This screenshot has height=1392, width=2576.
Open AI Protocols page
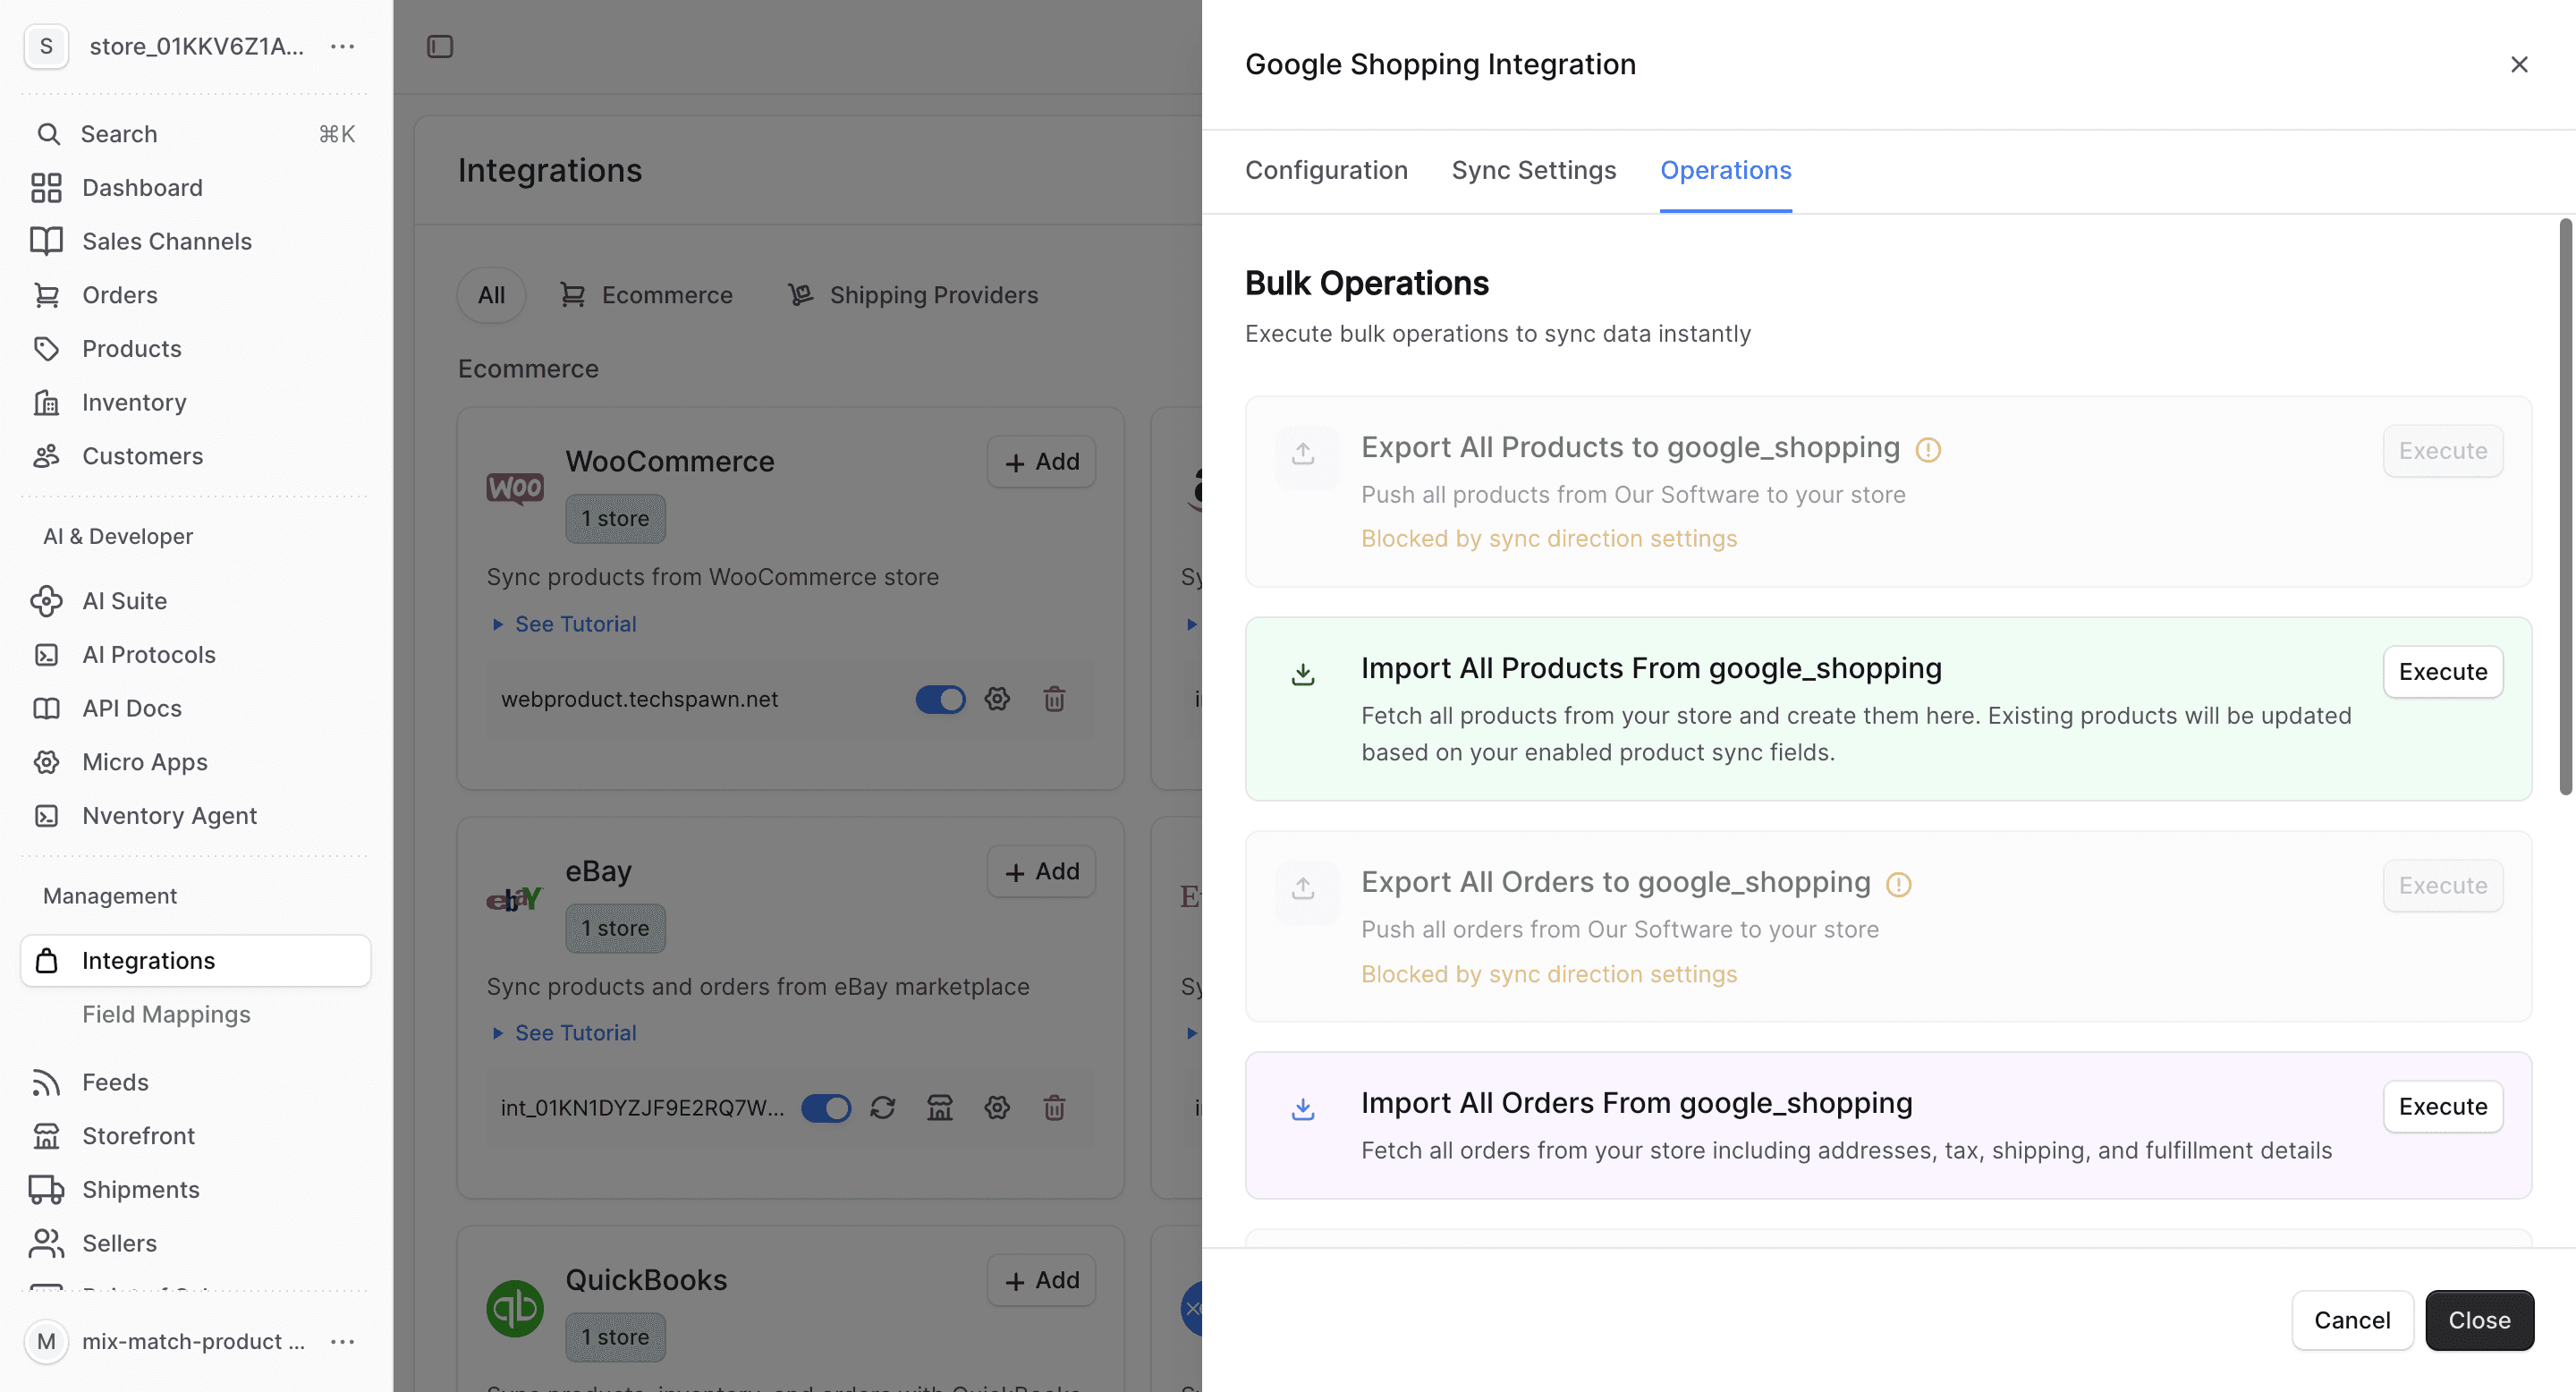(x=196, y=655)
